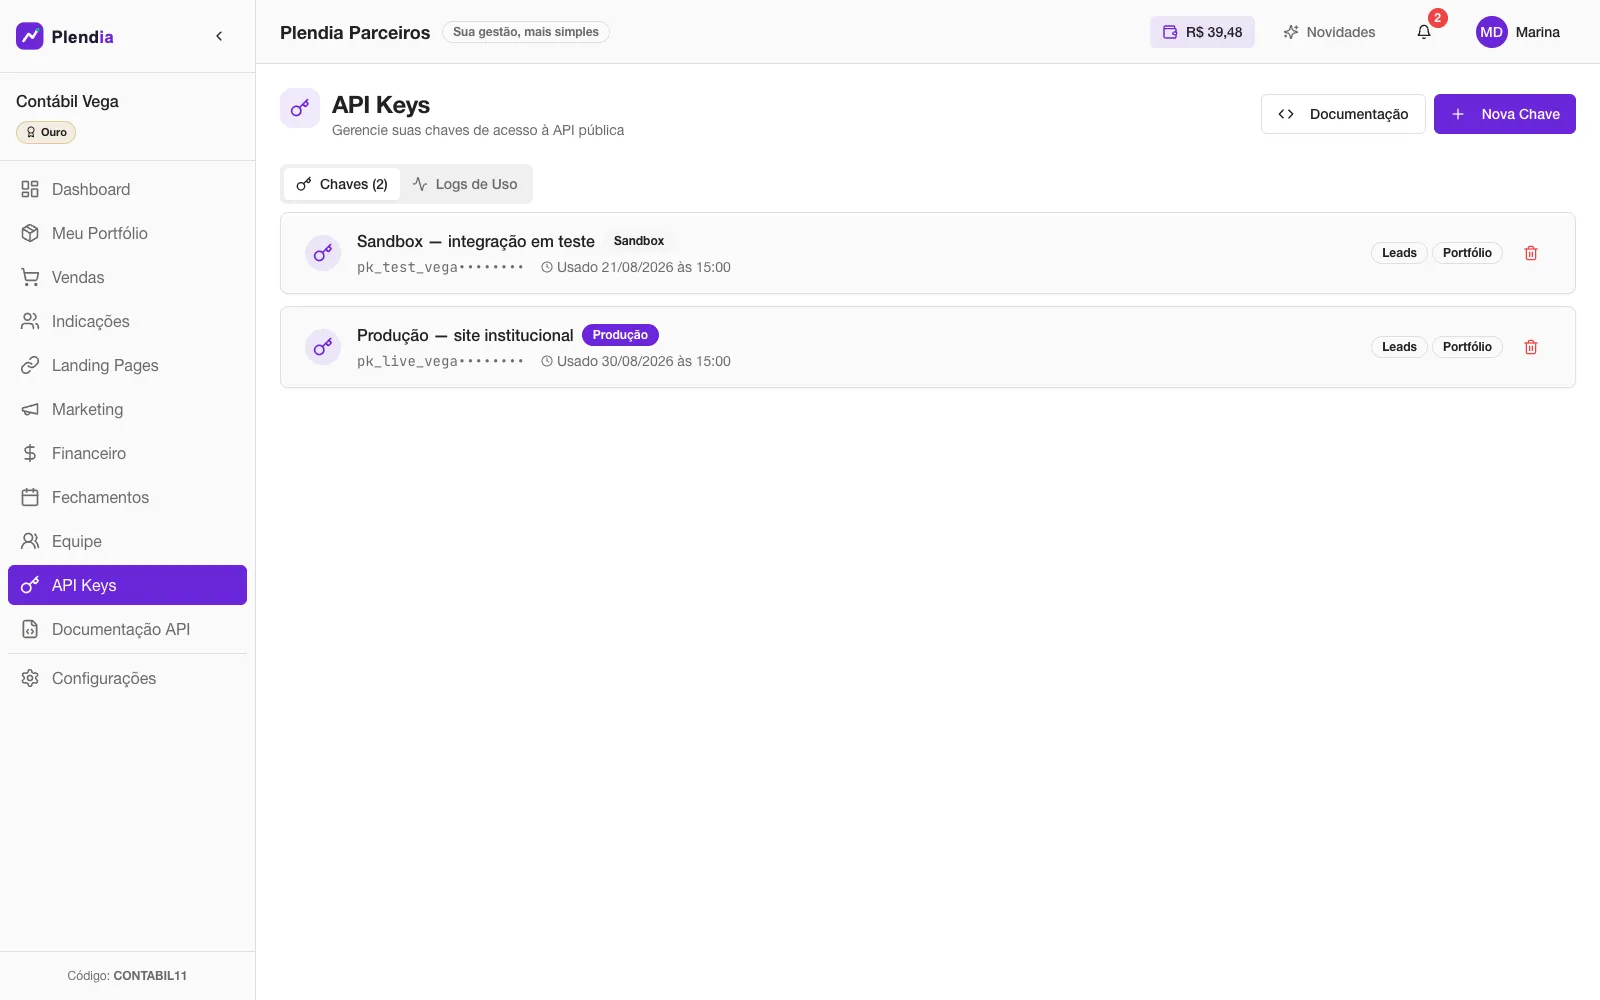1600x1000 pixels.
Task: Click the API Keys sidebar key icon
Action: (x=30, y=585)
